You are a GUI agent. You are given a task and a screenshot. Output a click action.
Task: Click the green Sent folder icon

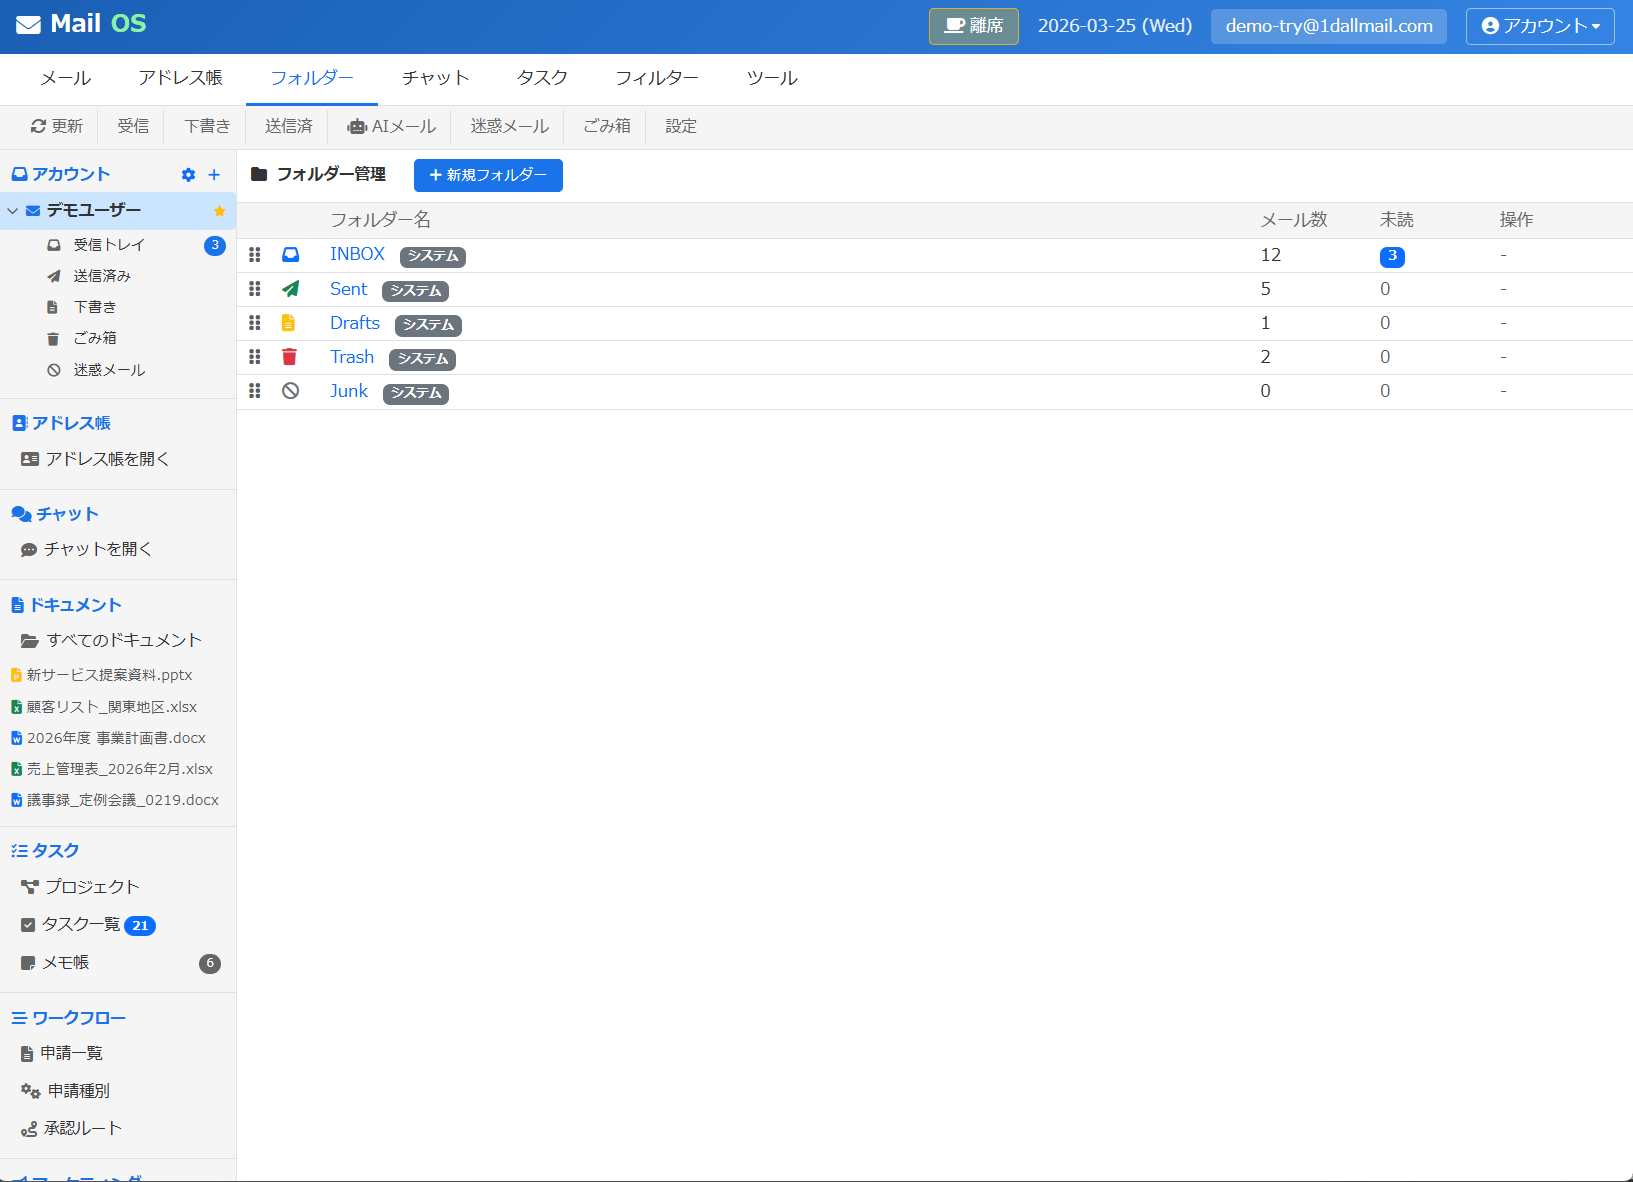[x=290, y=289]
